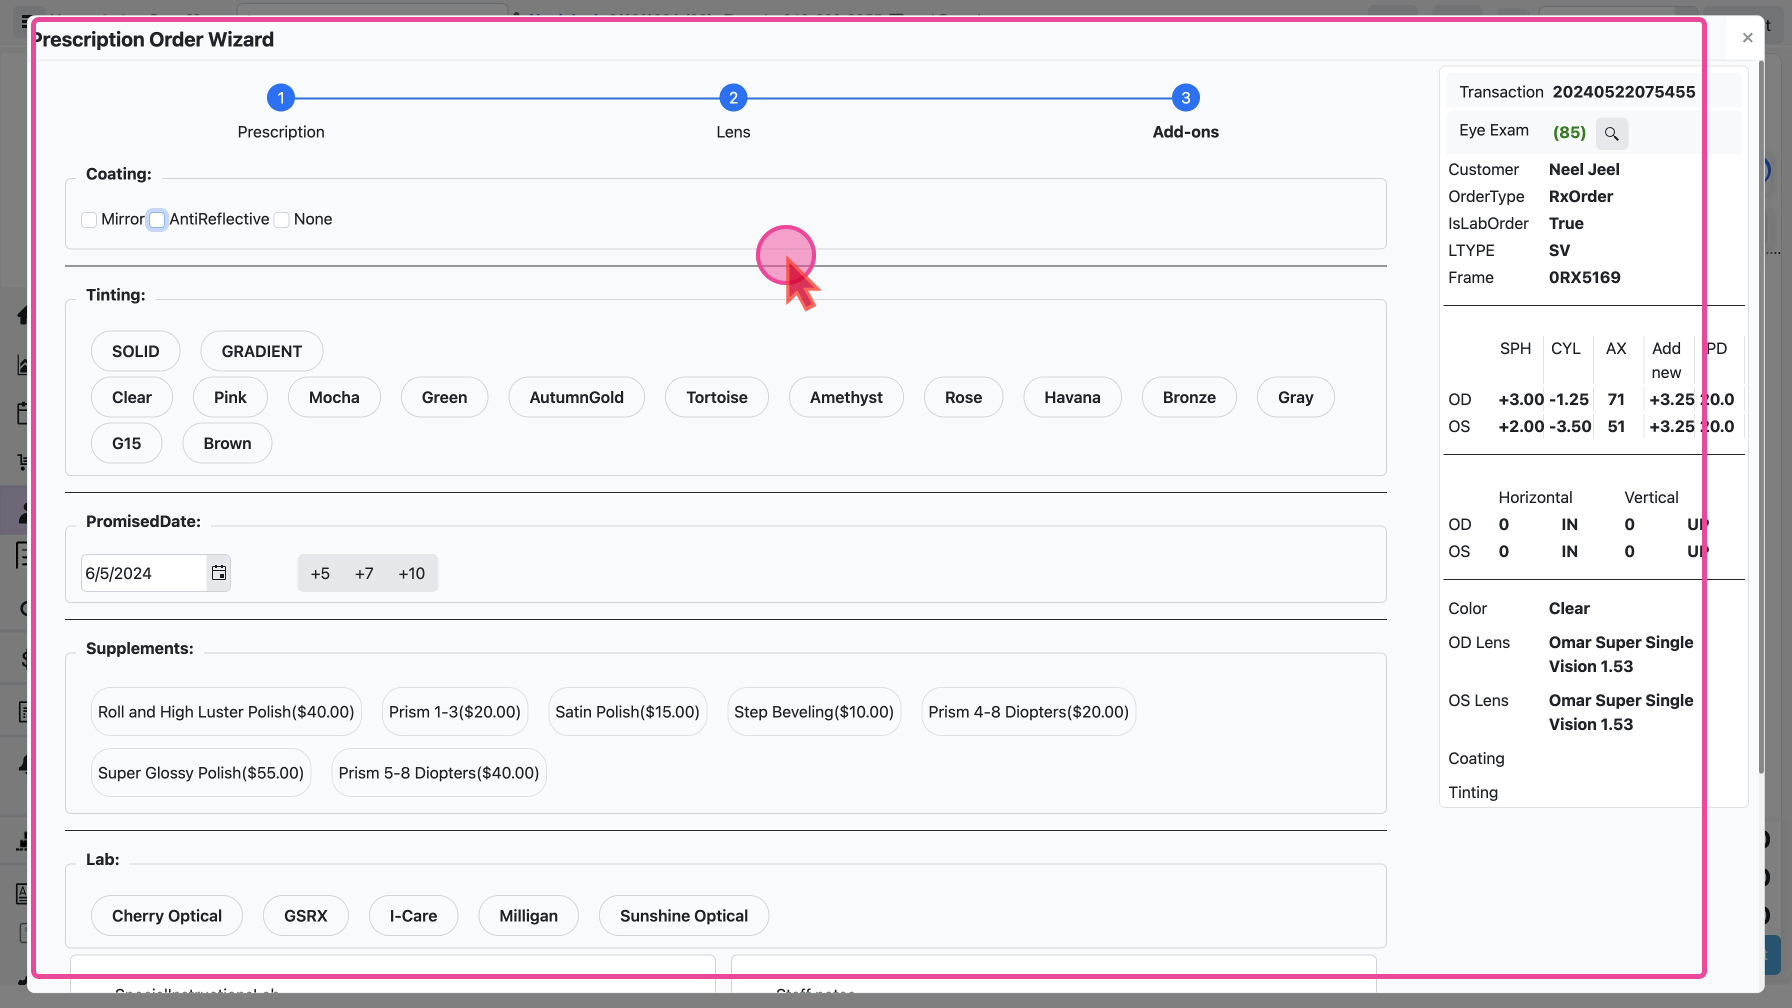1792x1008 pixels.
Task: Open the PromisedDate calendar picker icon
Action: click(x=218, y=573)
